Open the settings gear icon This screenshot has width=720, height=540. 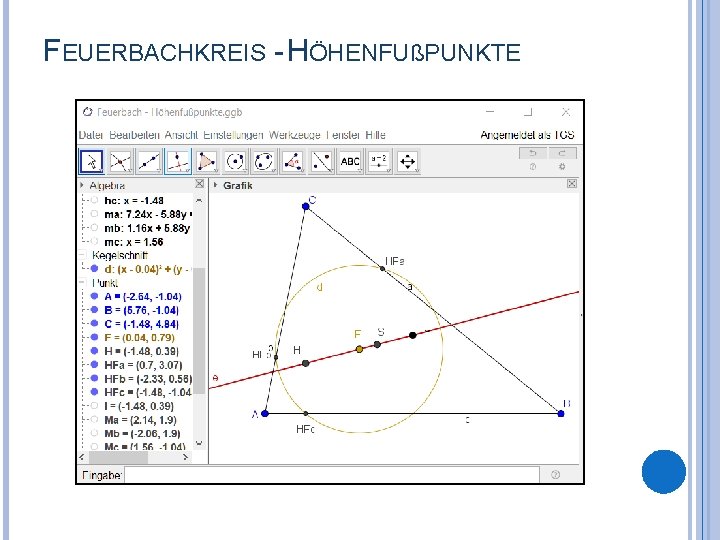pyautogui.click(x=562, y=167)
